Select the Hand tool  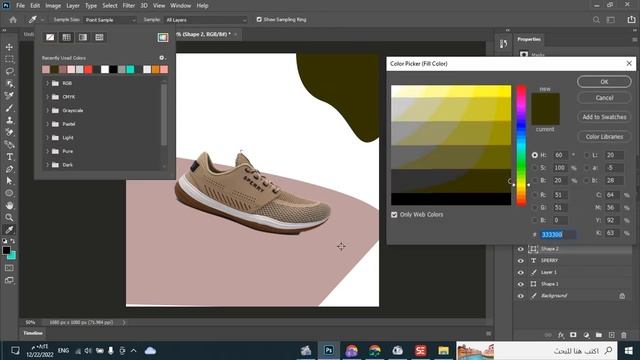click(x=9, y=205)
